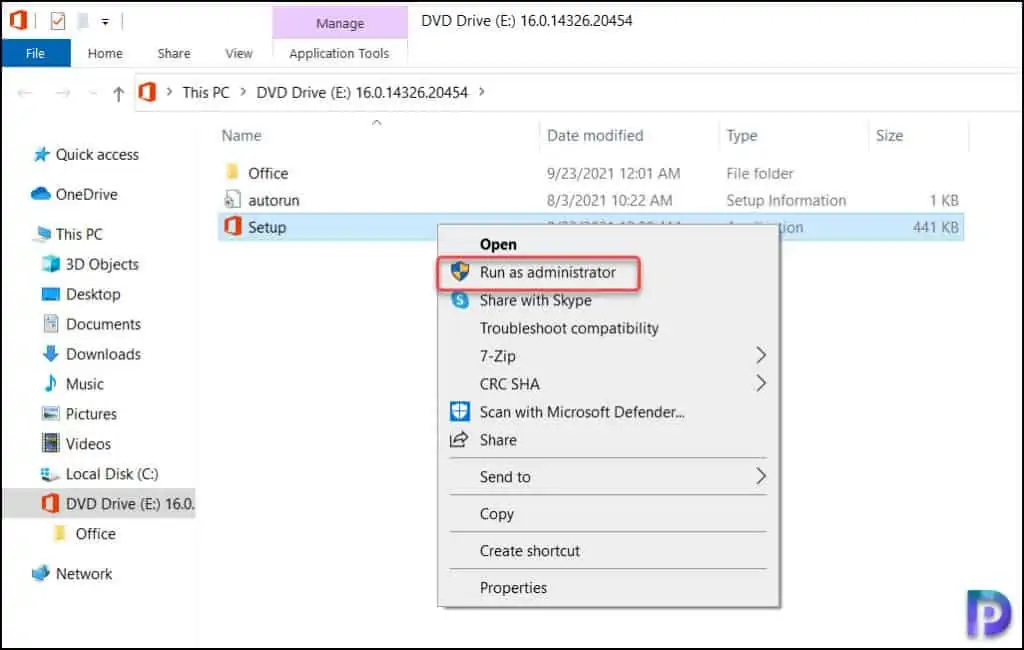Screen dimensions: 1024x650
Task: Open Desktop in navigation pane
Action: (93, 294)
